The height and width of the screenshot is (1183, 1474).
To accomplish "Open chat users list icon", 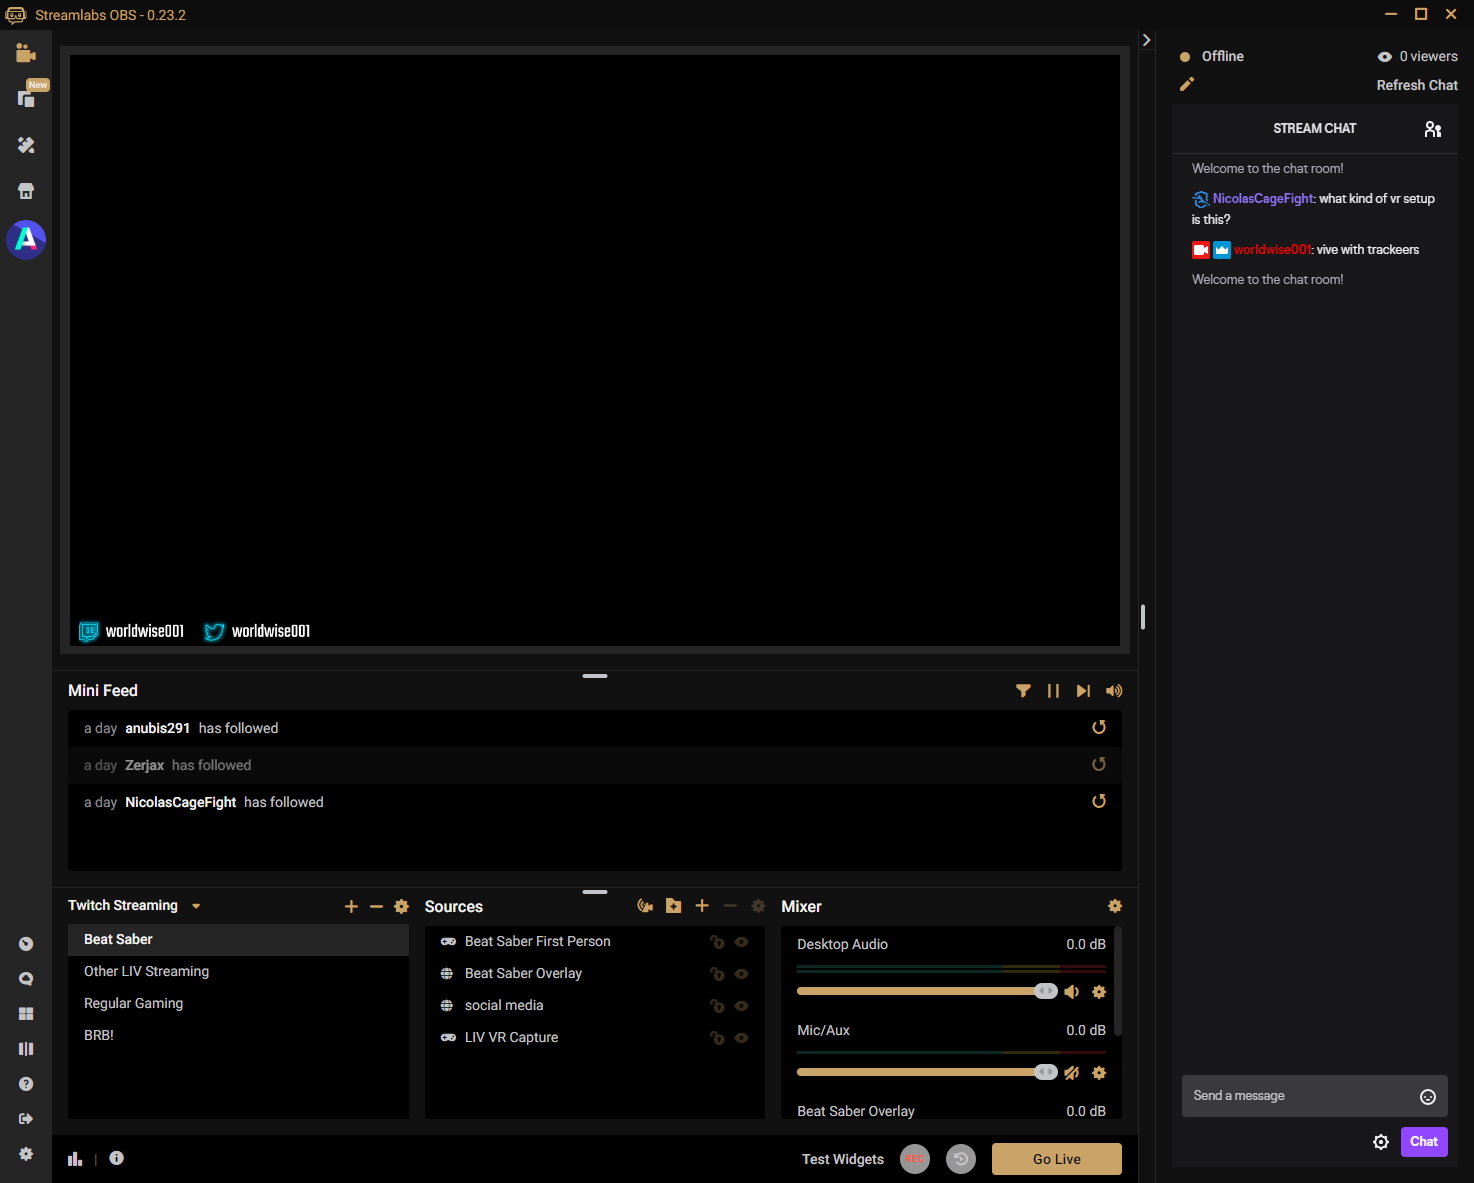I will 1433,129.
